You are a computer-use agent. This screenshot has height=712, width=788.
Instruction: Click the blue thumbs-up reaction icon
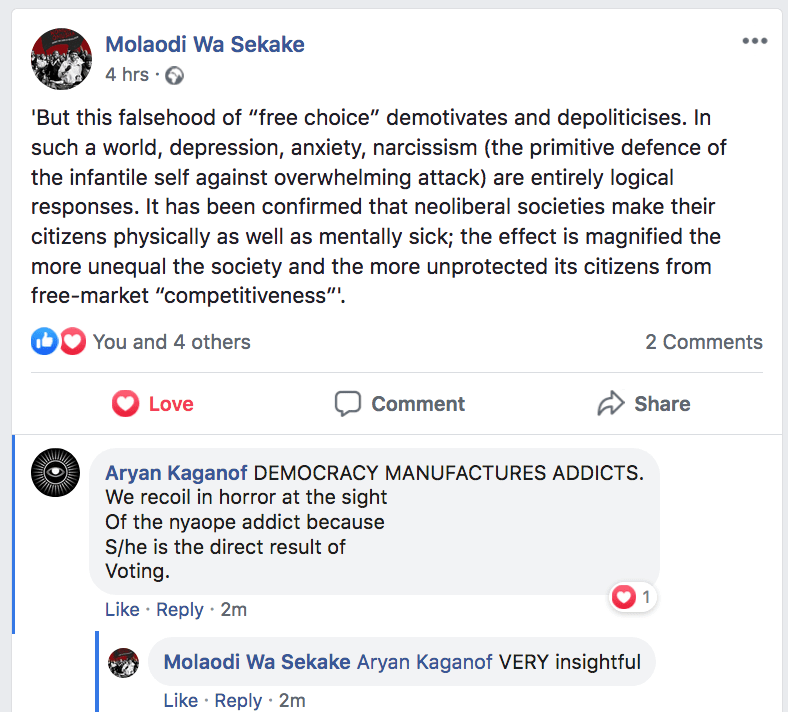pos(45,342)
